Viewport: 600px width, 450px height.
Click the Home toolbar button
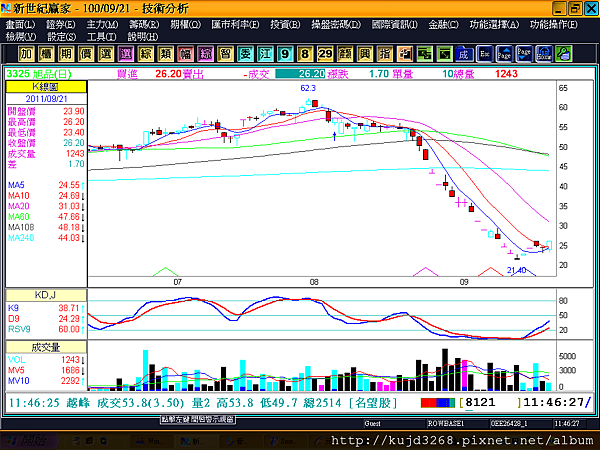[544, 54]
